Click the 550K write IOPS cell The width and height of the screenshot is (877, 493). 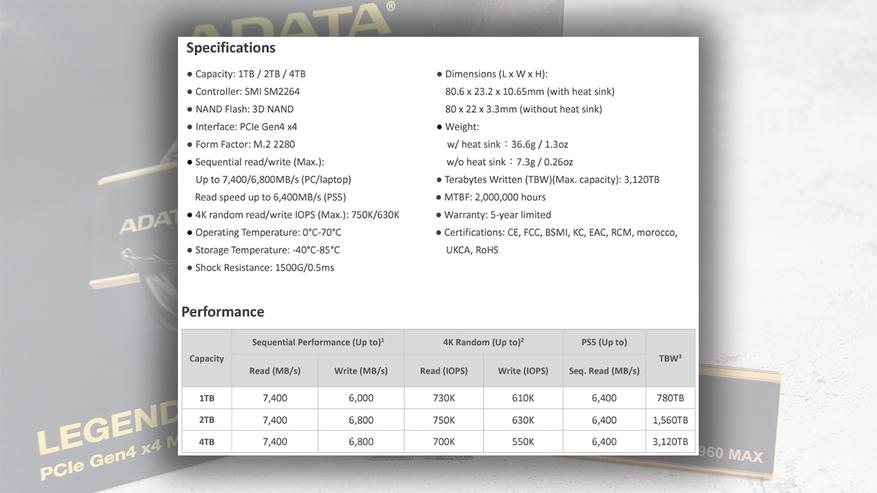point(523,442)
